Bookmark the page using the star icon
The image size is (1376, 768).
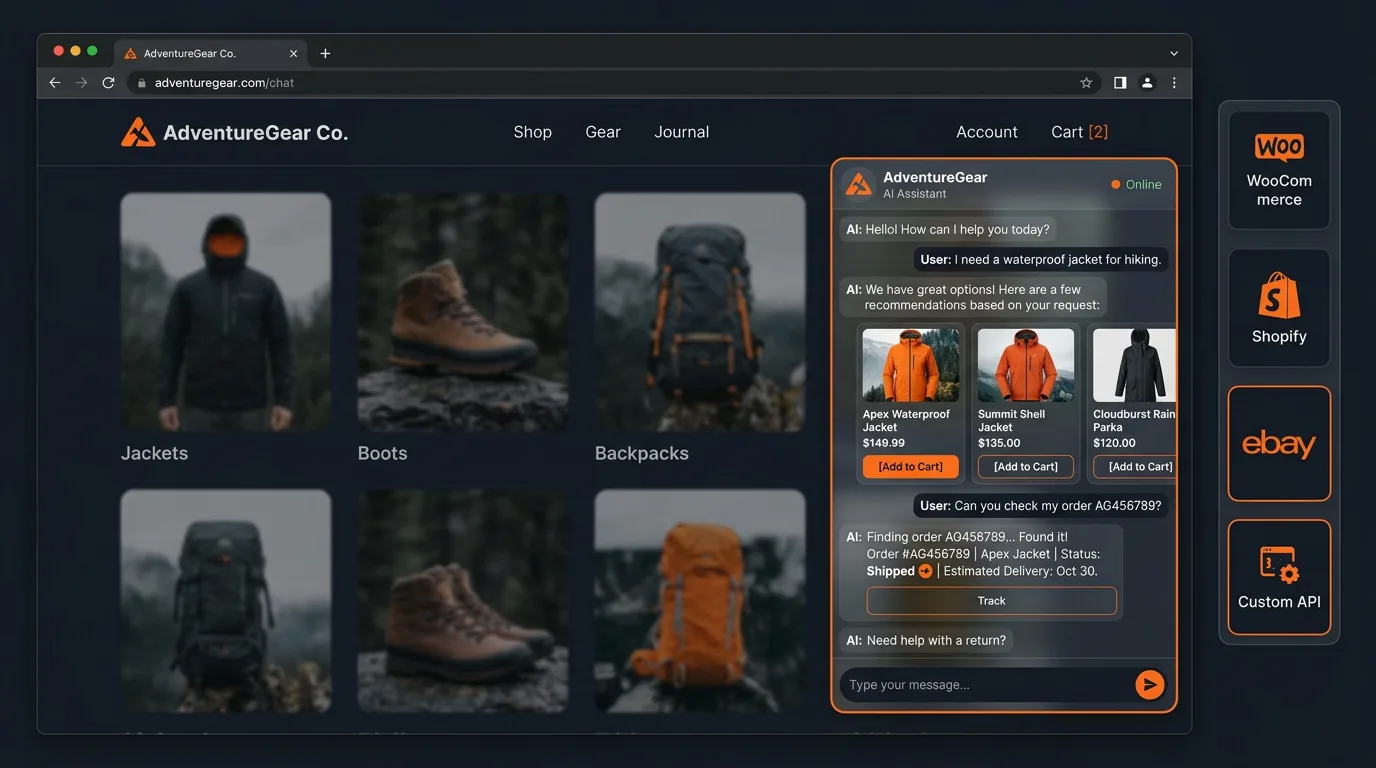point(1086,82)
